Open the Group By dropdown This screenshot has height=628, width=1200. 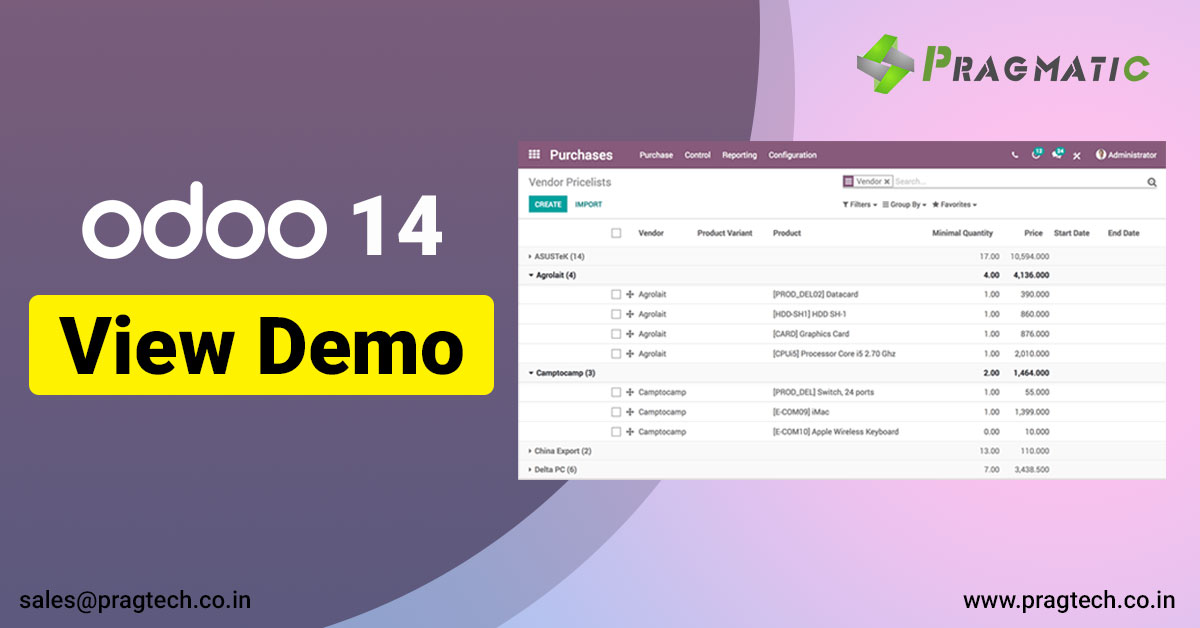[905, 205]
